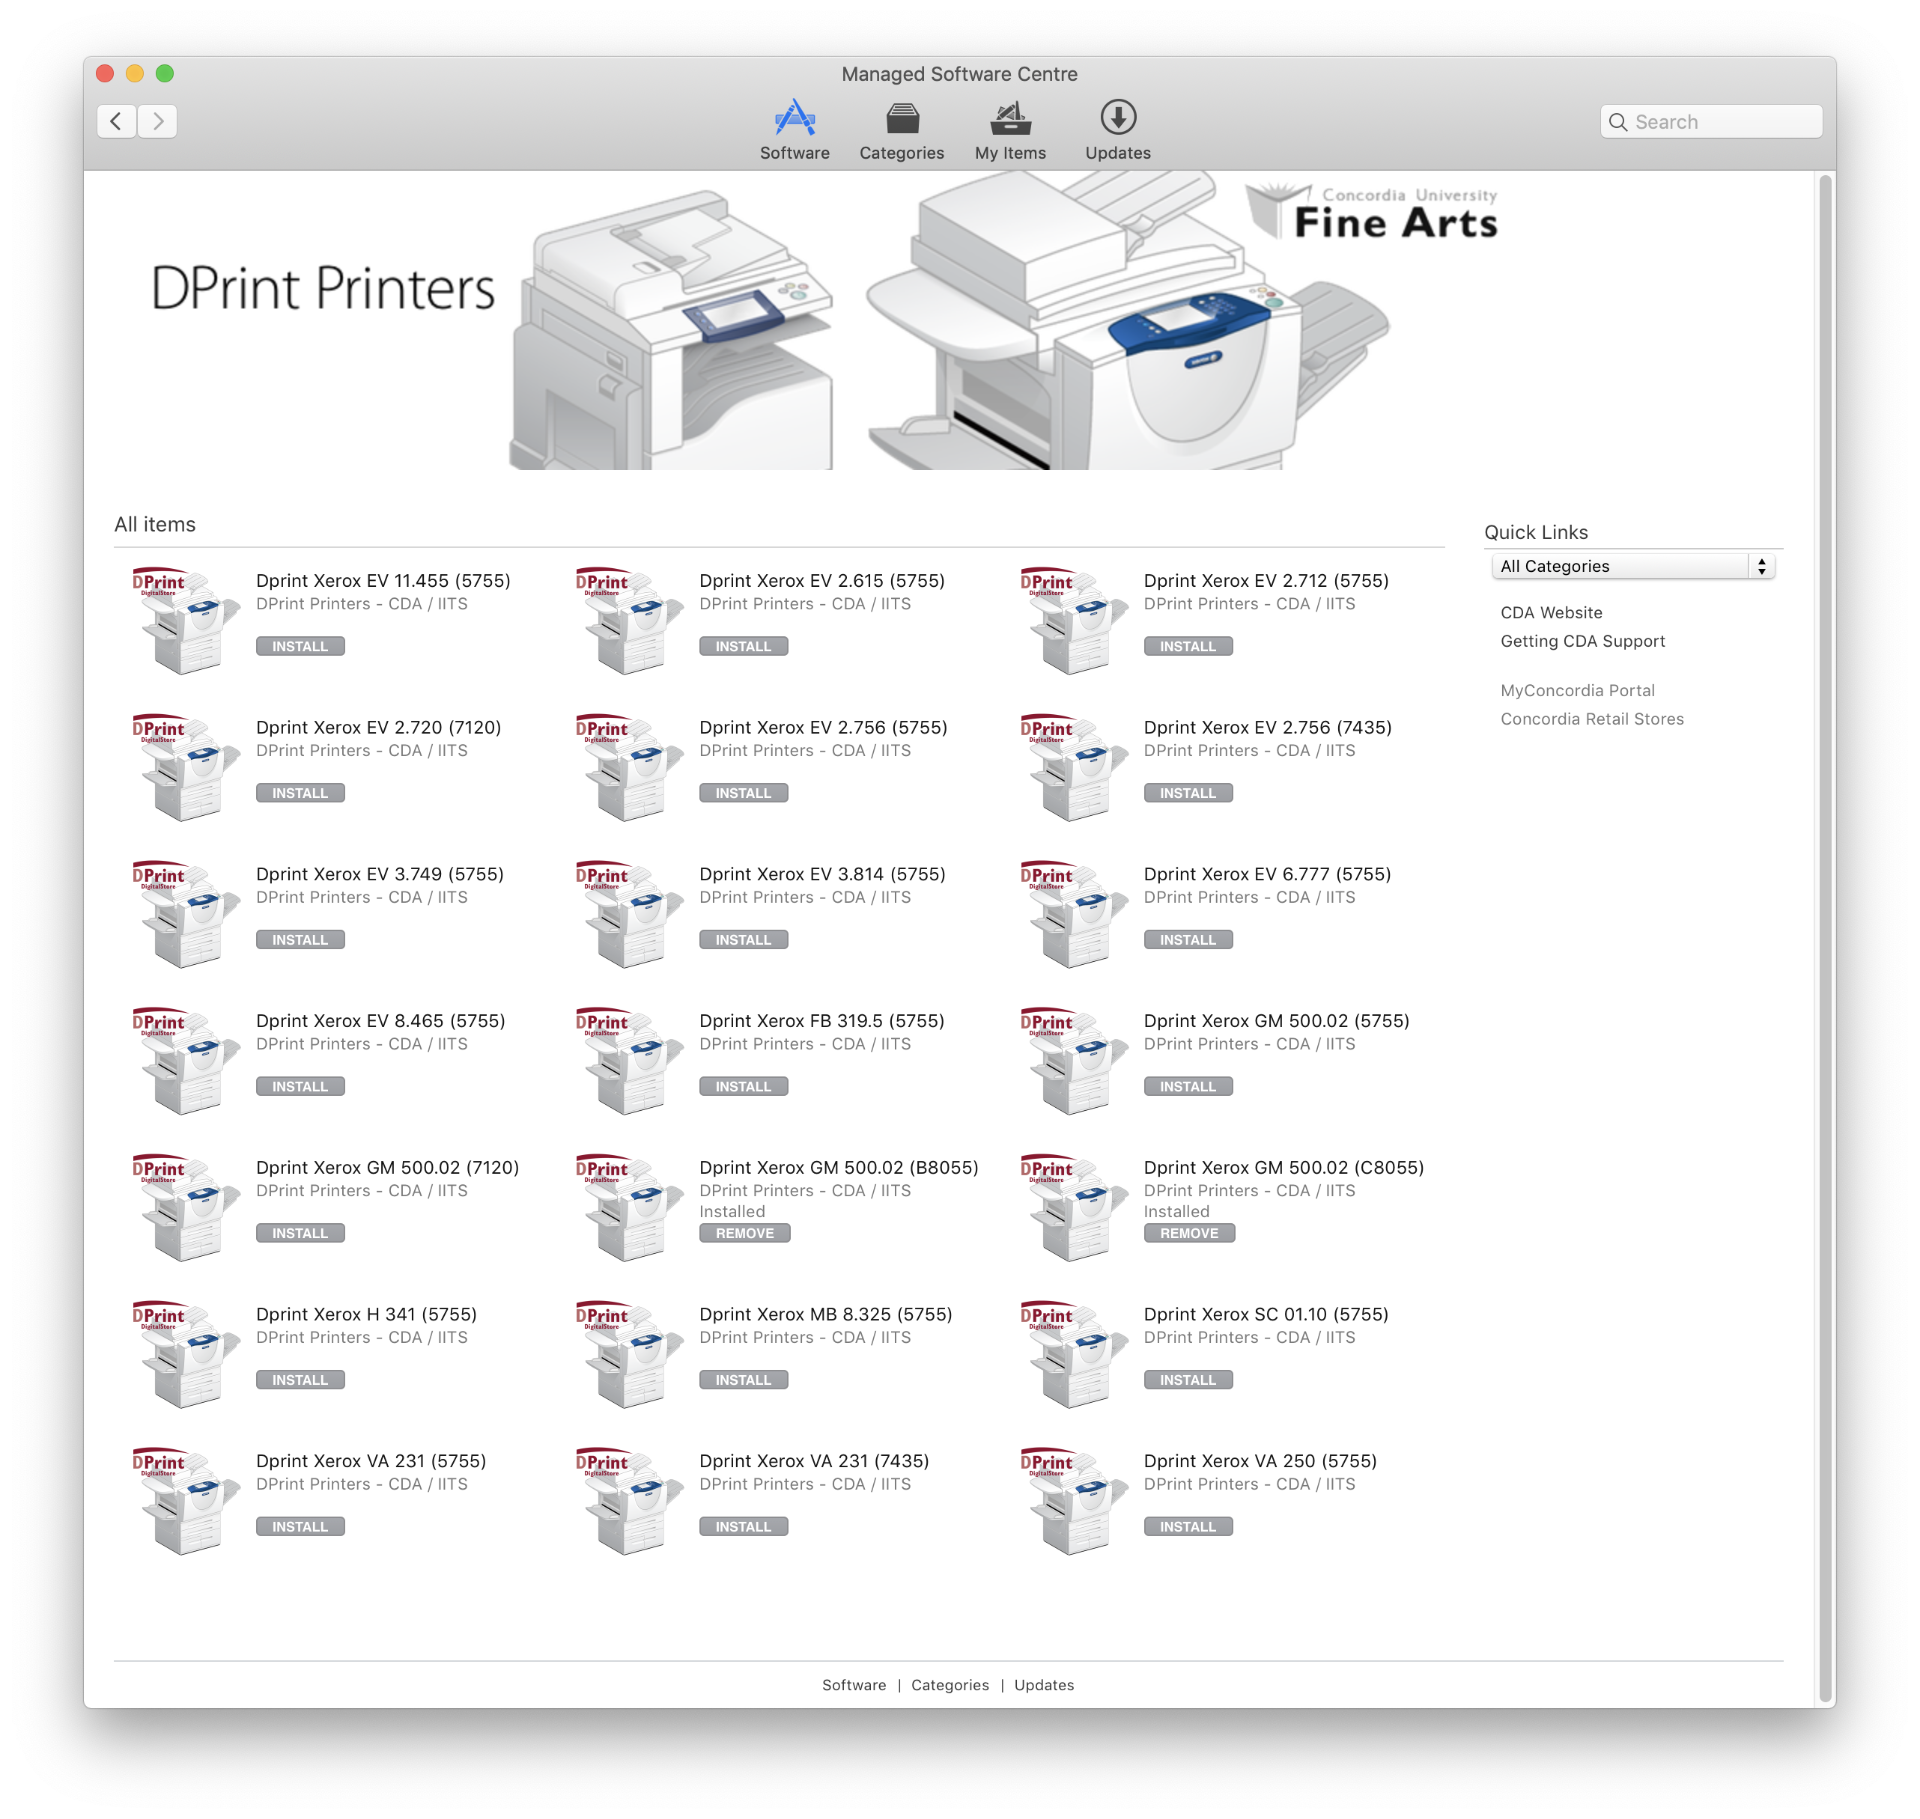Click the Search field
The width and height of the screenshot is (1920, 1819).
(1711, 122)
